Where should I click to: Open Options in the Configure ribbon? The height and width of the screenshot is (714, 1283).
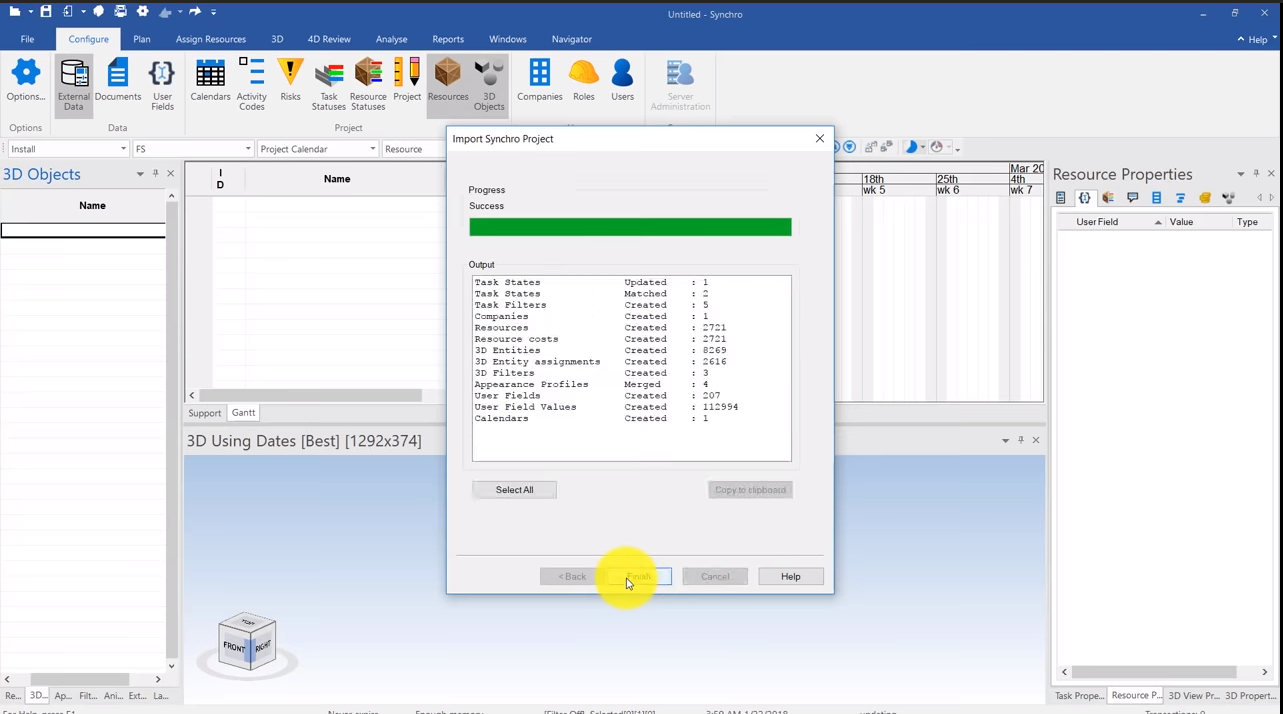(26, 81)
